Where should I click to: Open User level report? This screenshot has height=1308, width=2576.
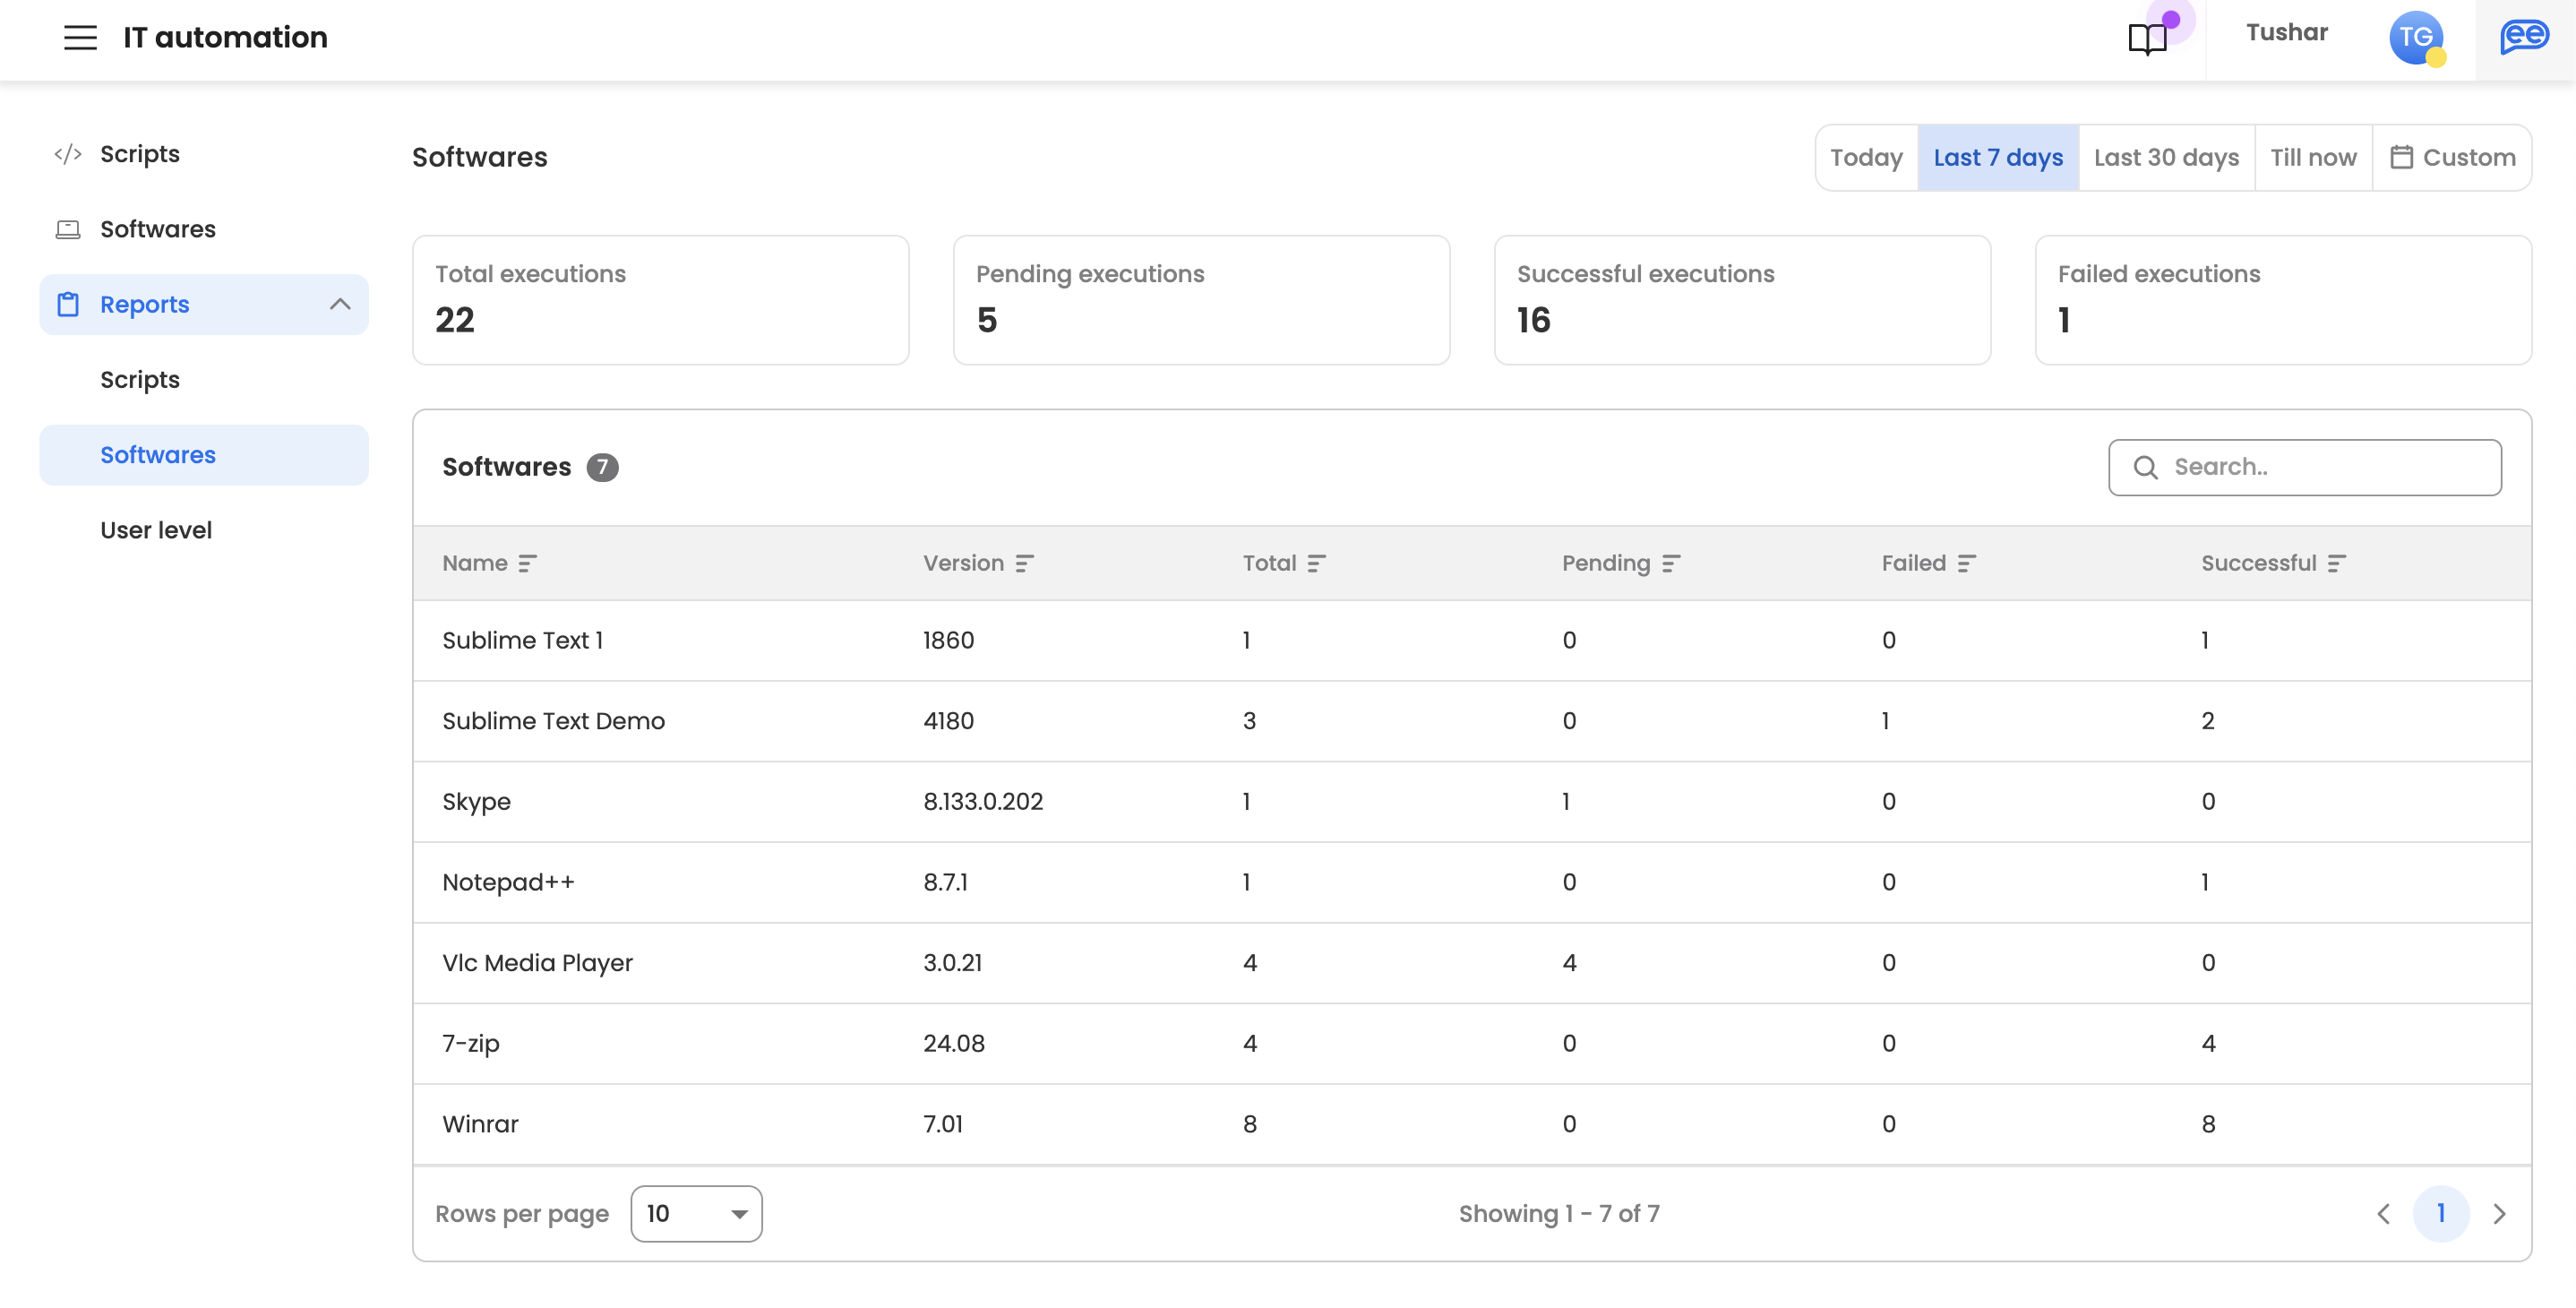[156, 530]
